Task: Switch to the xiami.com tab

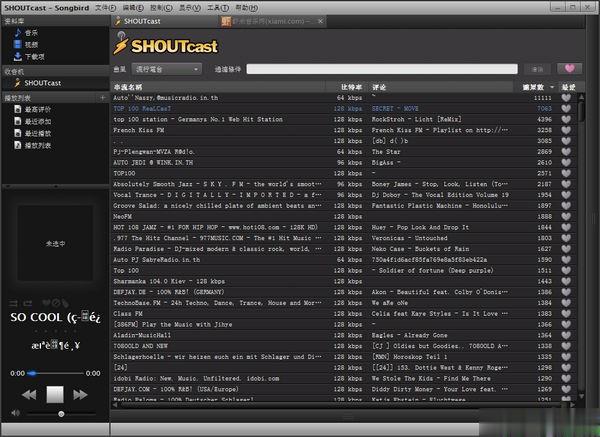Action: (272, 21)
